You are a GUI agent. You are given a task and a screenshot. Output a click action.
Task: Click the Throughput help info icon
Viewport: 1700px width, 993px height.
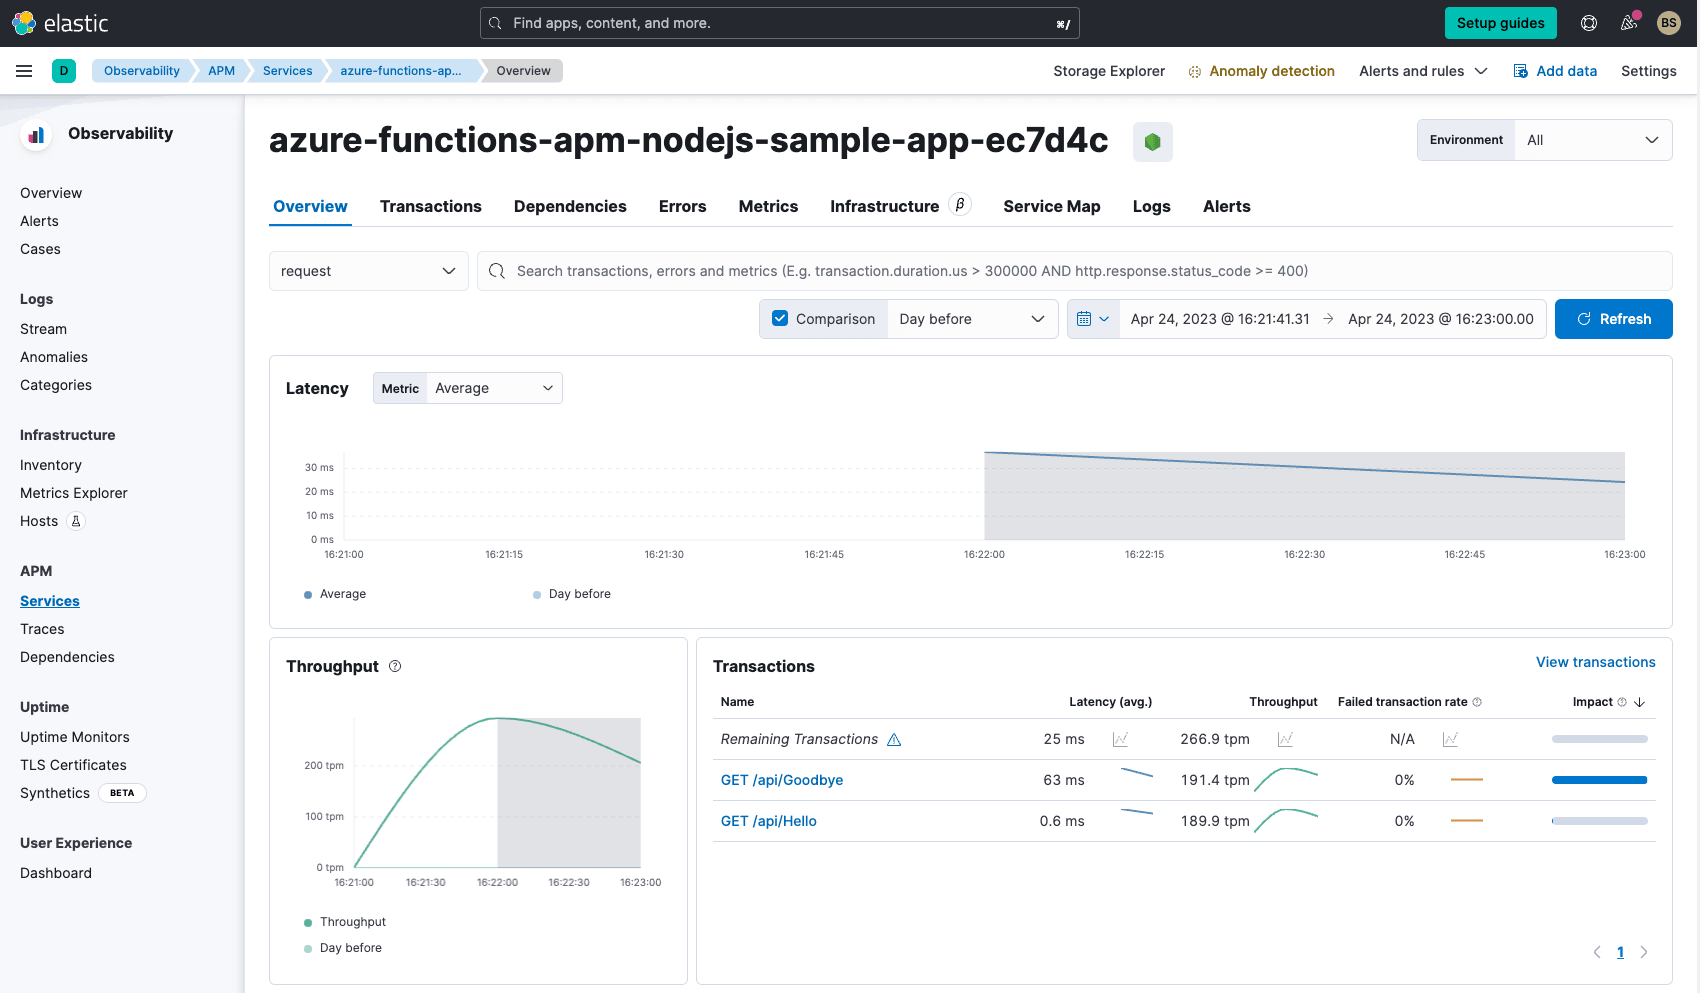click(x=395, y=666)
